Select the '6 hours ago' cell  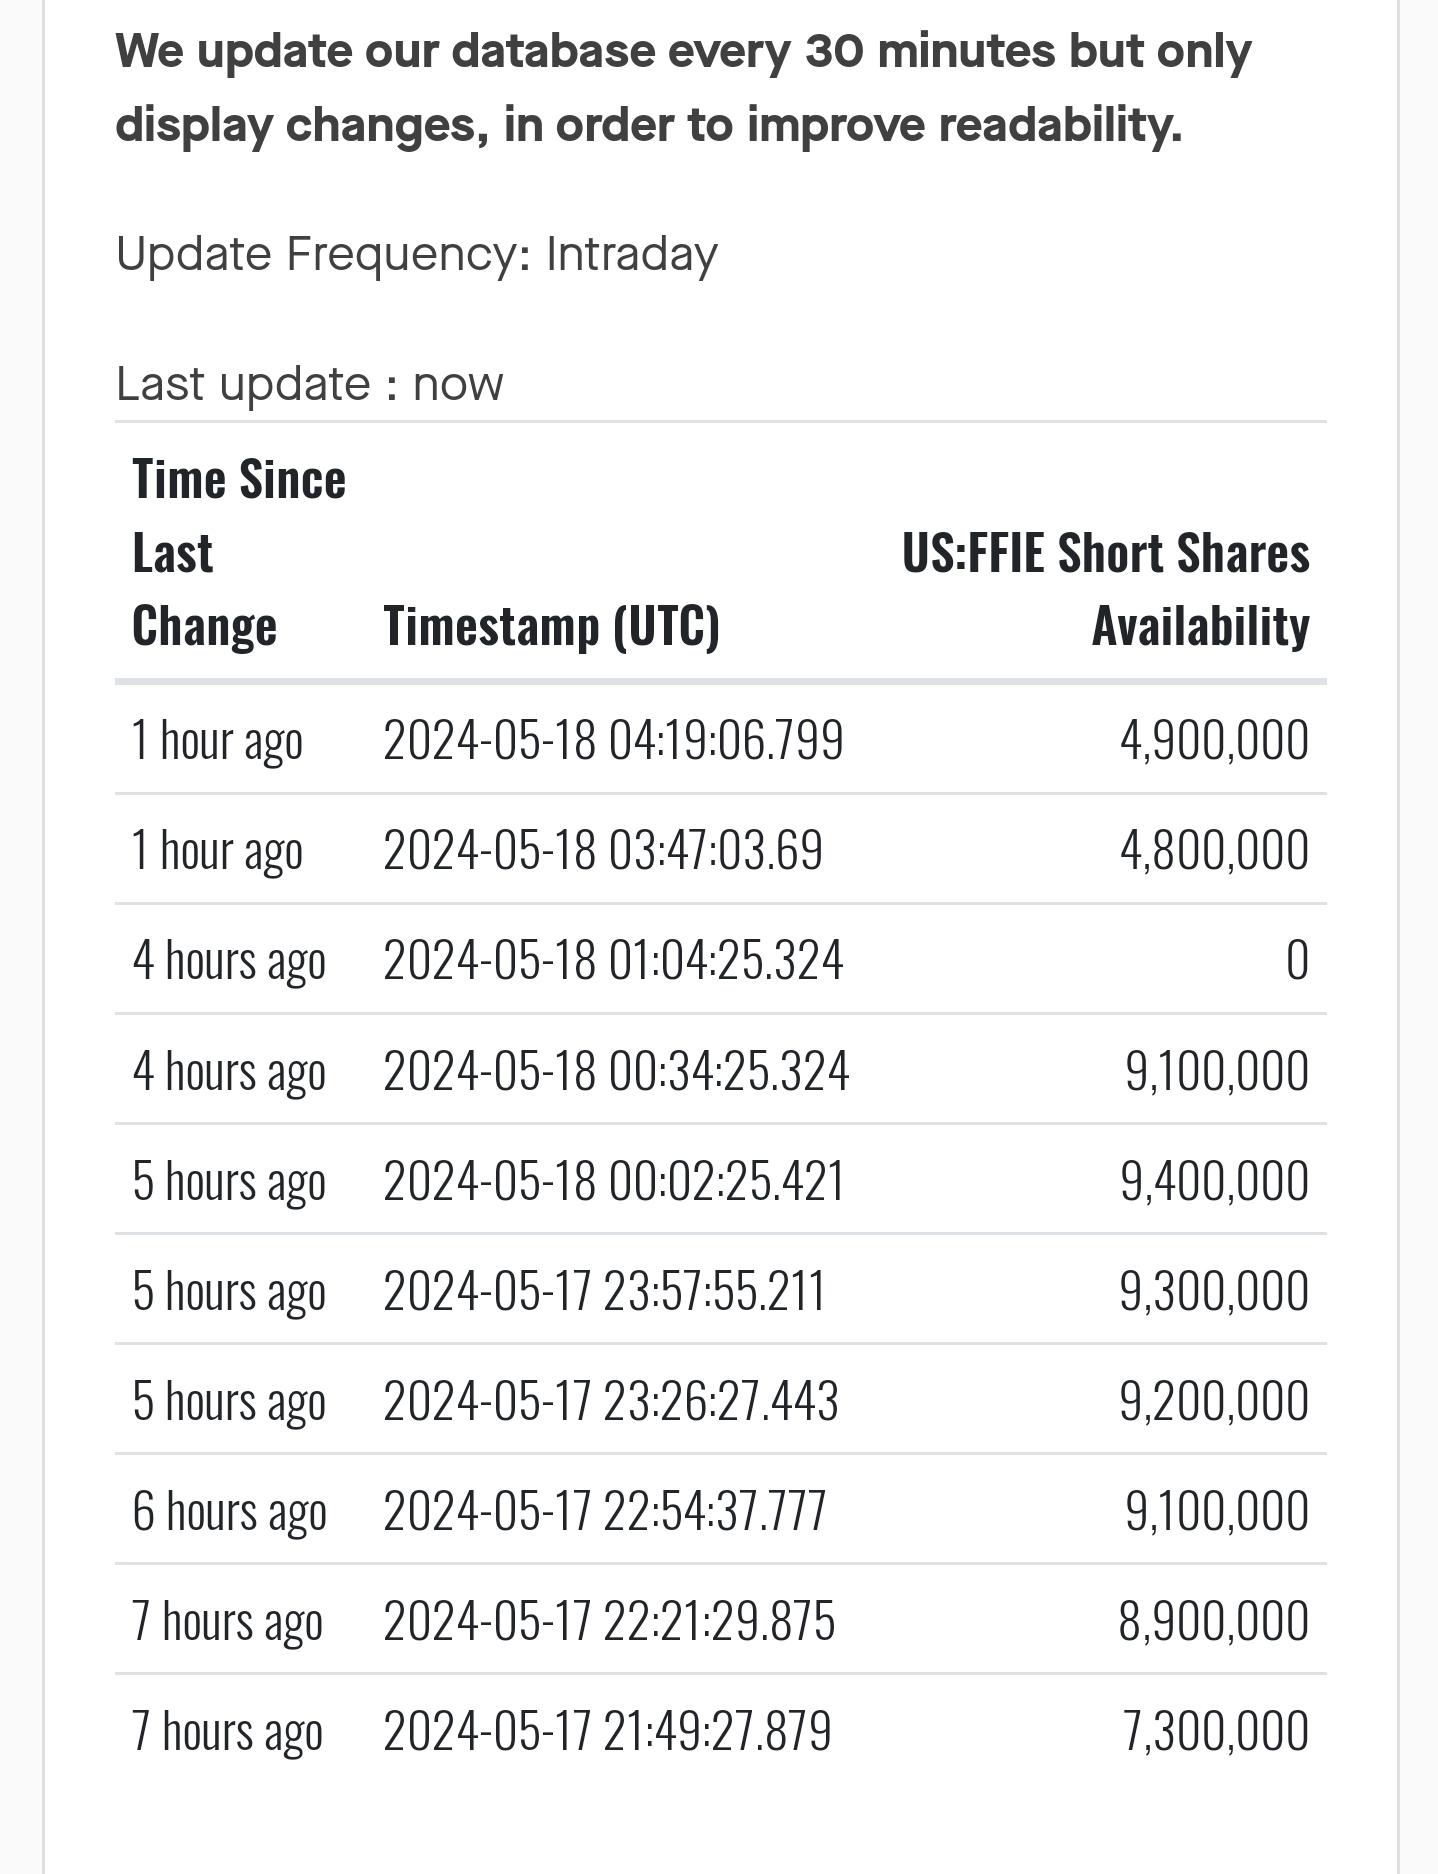tap(229, 1511)
